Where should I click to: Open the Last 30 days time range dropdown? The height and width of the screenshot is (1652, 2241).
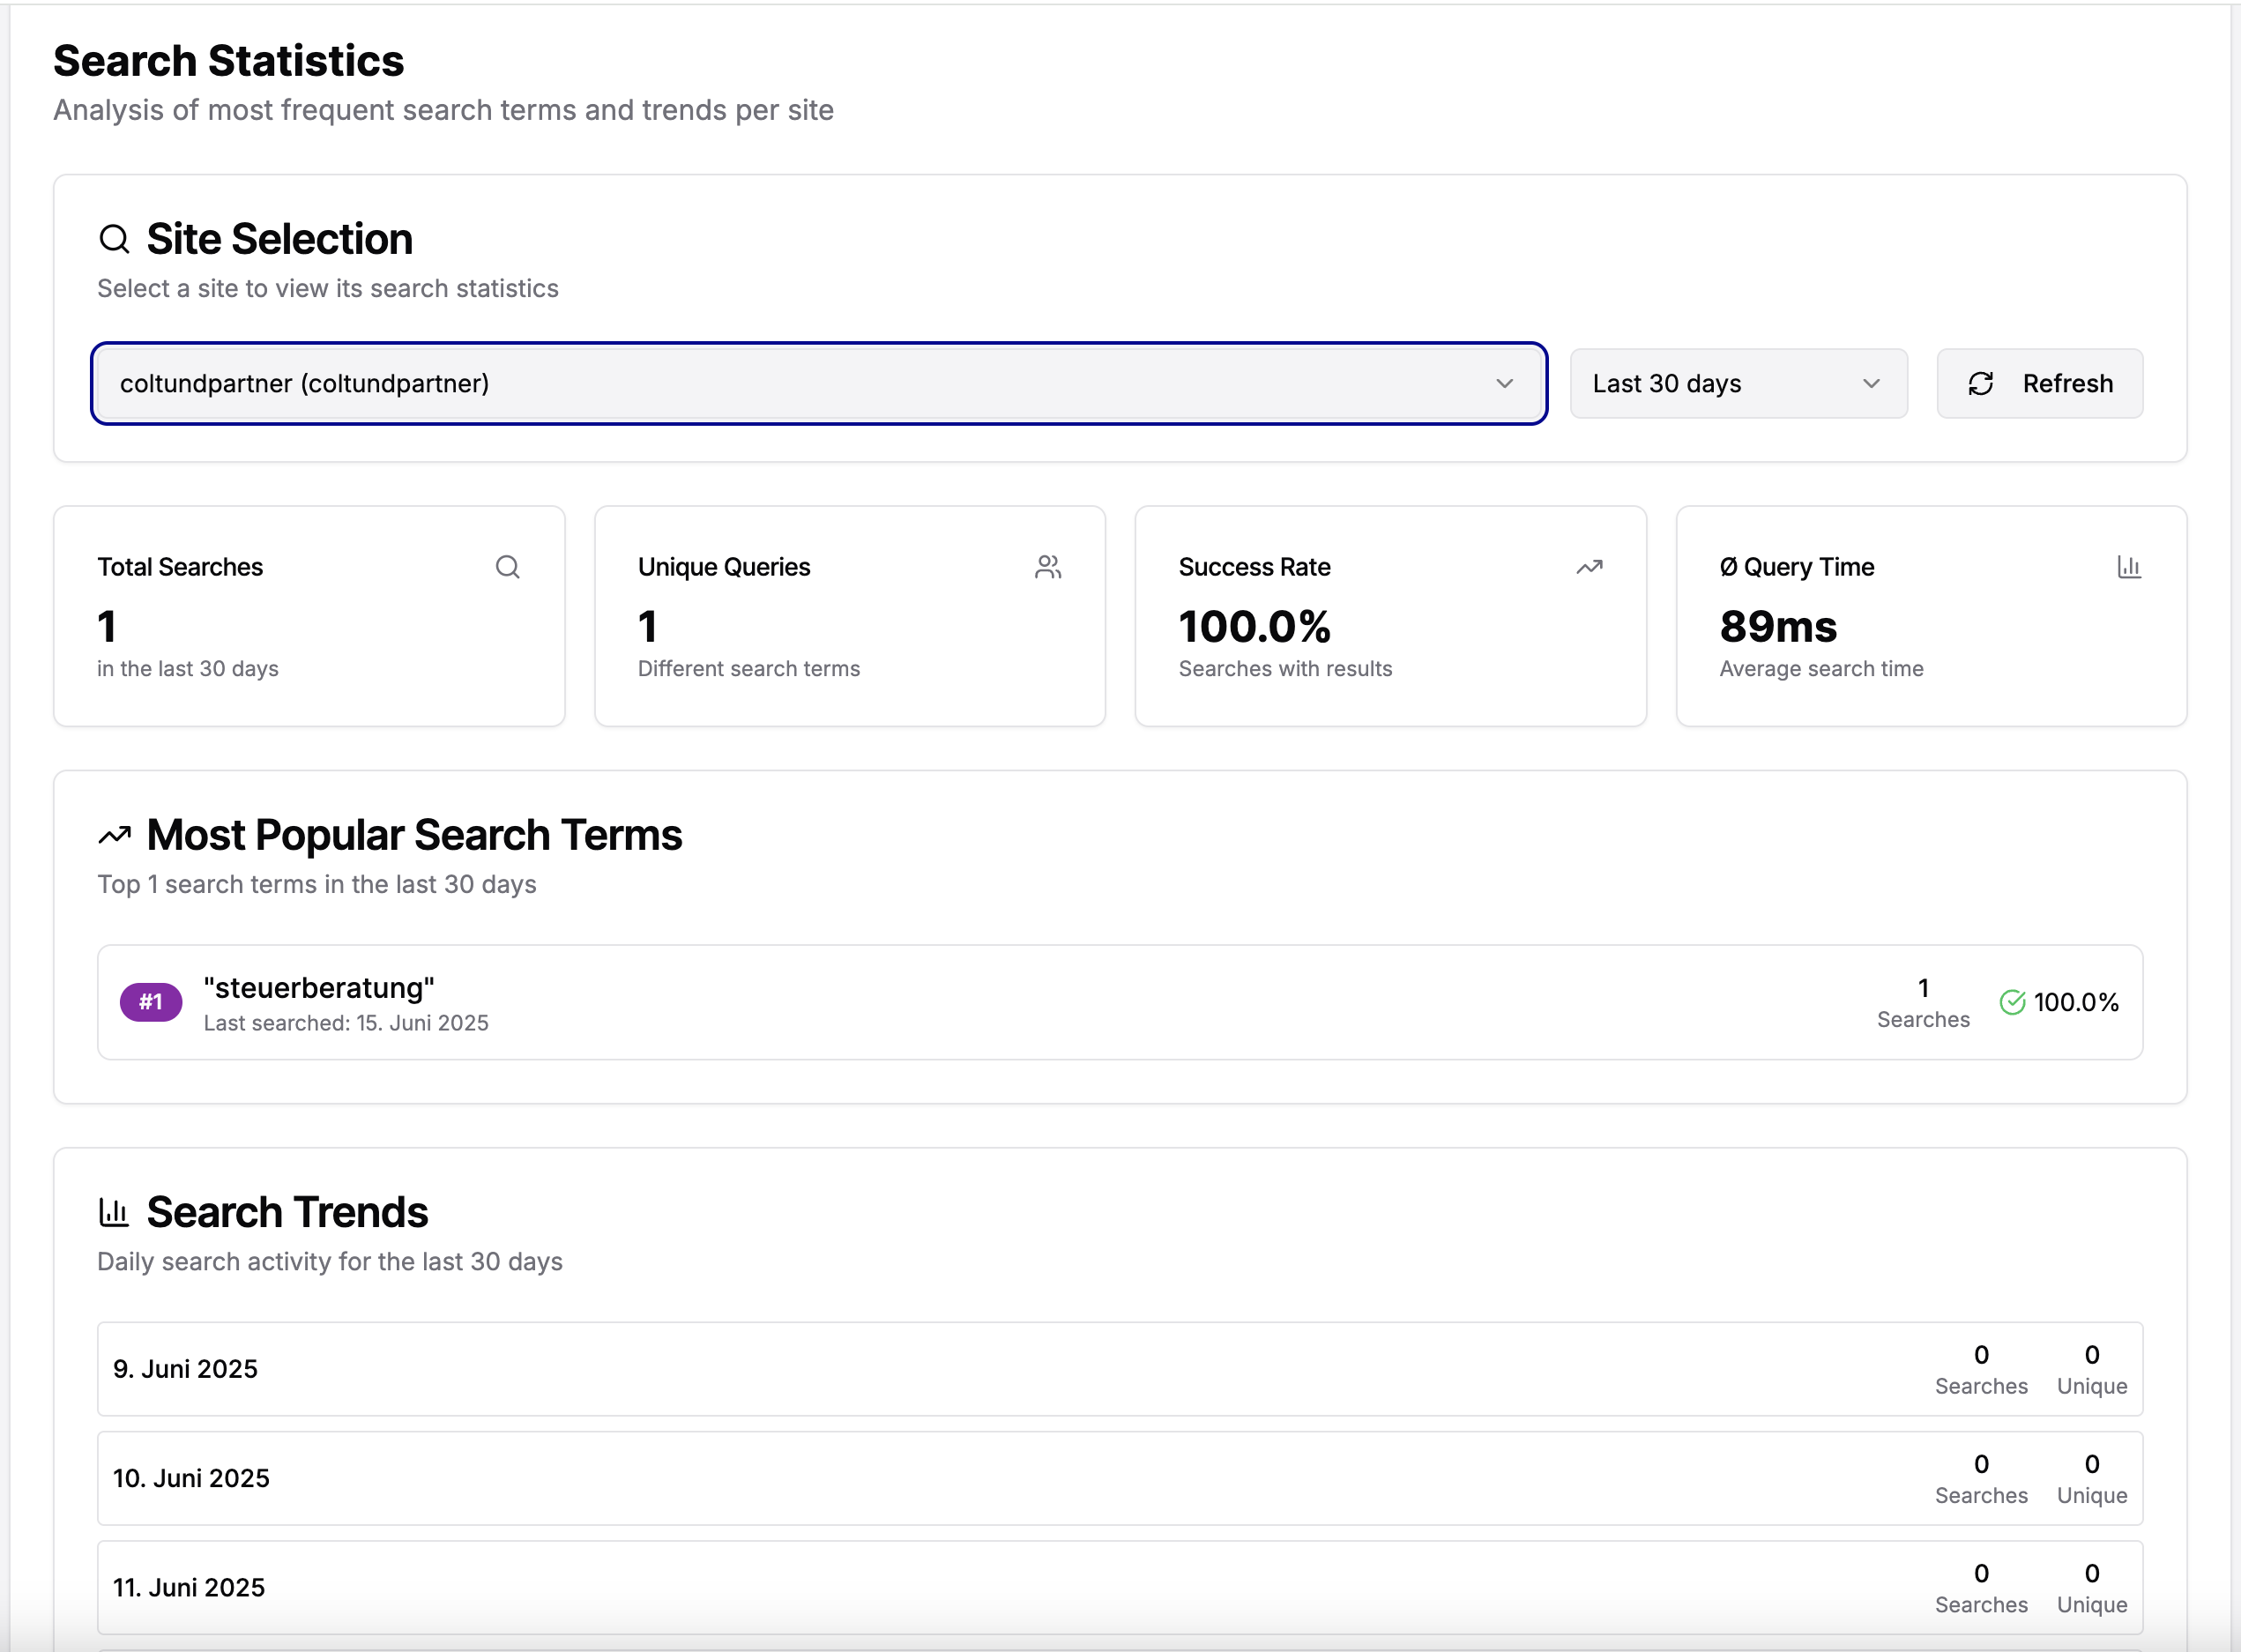(x=1738, y=383)
